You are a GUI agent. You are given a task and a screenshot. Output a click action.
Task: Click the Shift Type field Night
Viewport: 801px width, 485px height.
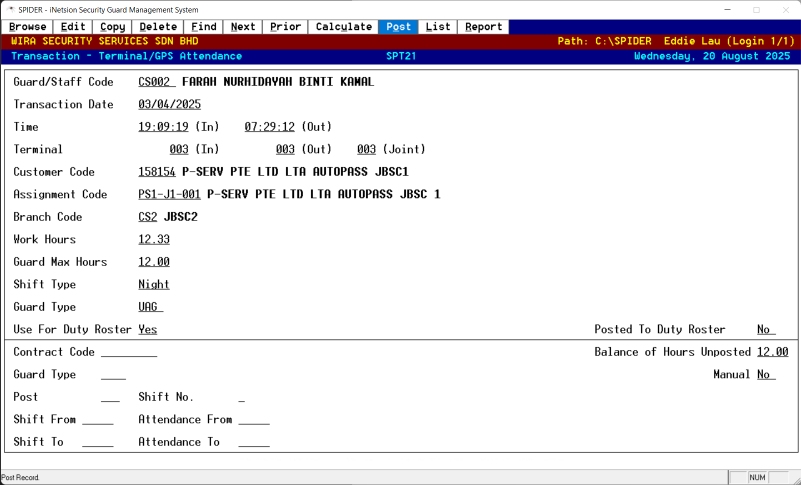coord(154,284)
